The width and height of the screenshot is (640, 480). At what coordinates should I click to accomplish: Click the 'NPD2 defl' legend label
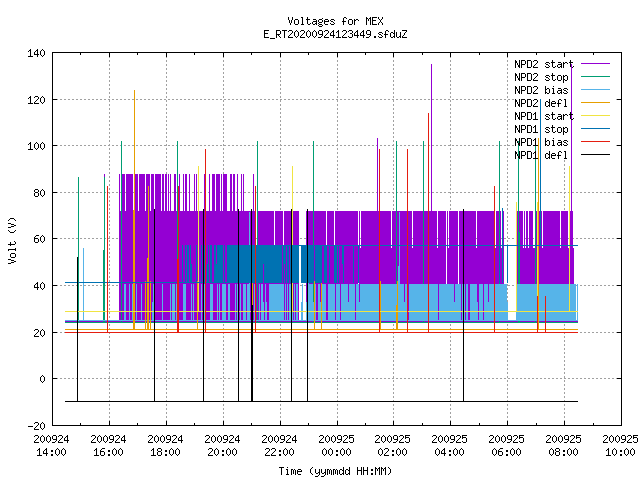coord(541,103)
